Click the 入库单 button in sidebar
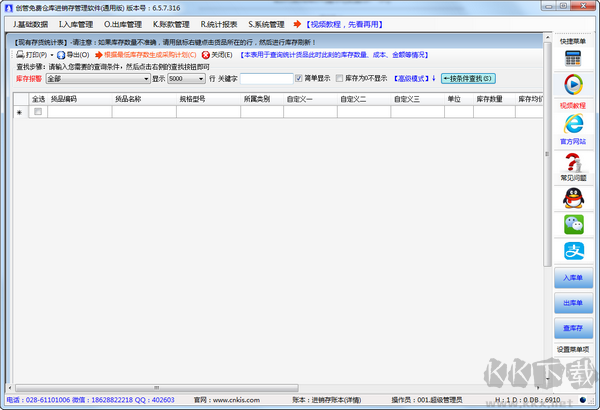 572,277
